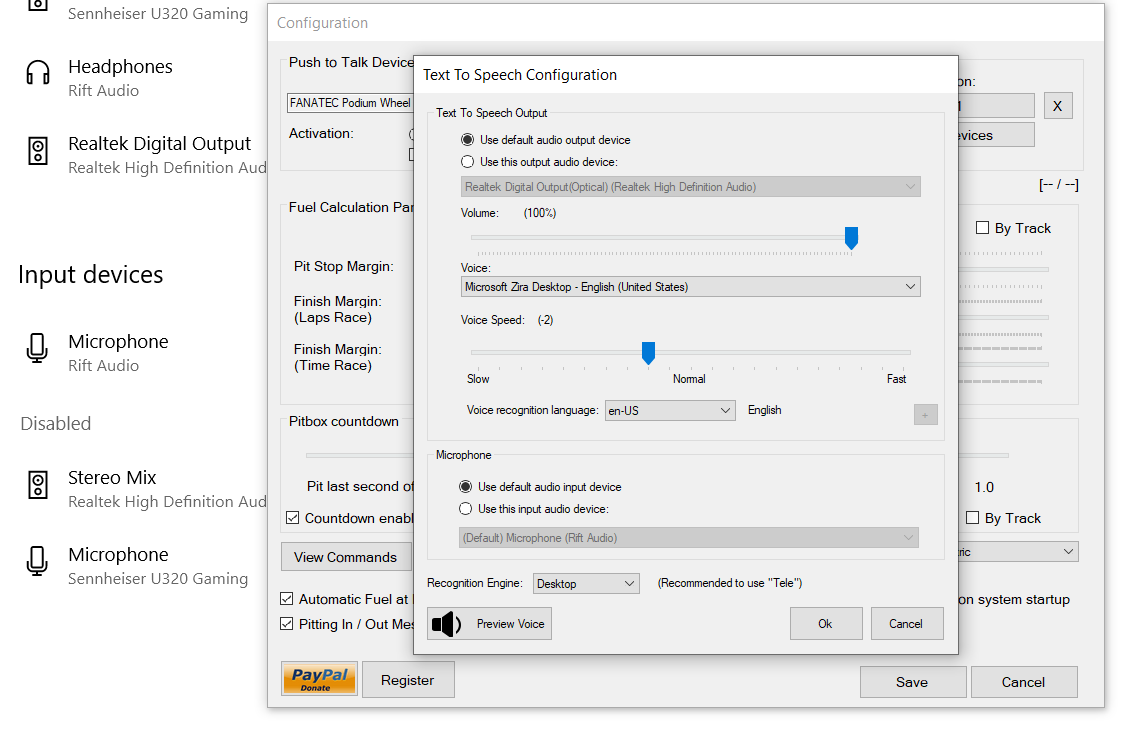Click the Rift Audio Microphone input icon
This screenshot has width=1125, height=736.
pos(37,348)
